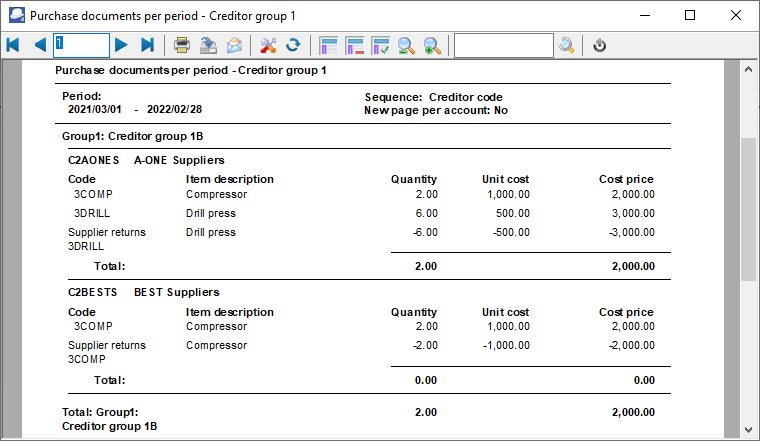This screenshot has width=760, height=441.
Task: Click cost price '3,000.00' for Drill press
Action: pyautogui.click(x=633, y=213)
